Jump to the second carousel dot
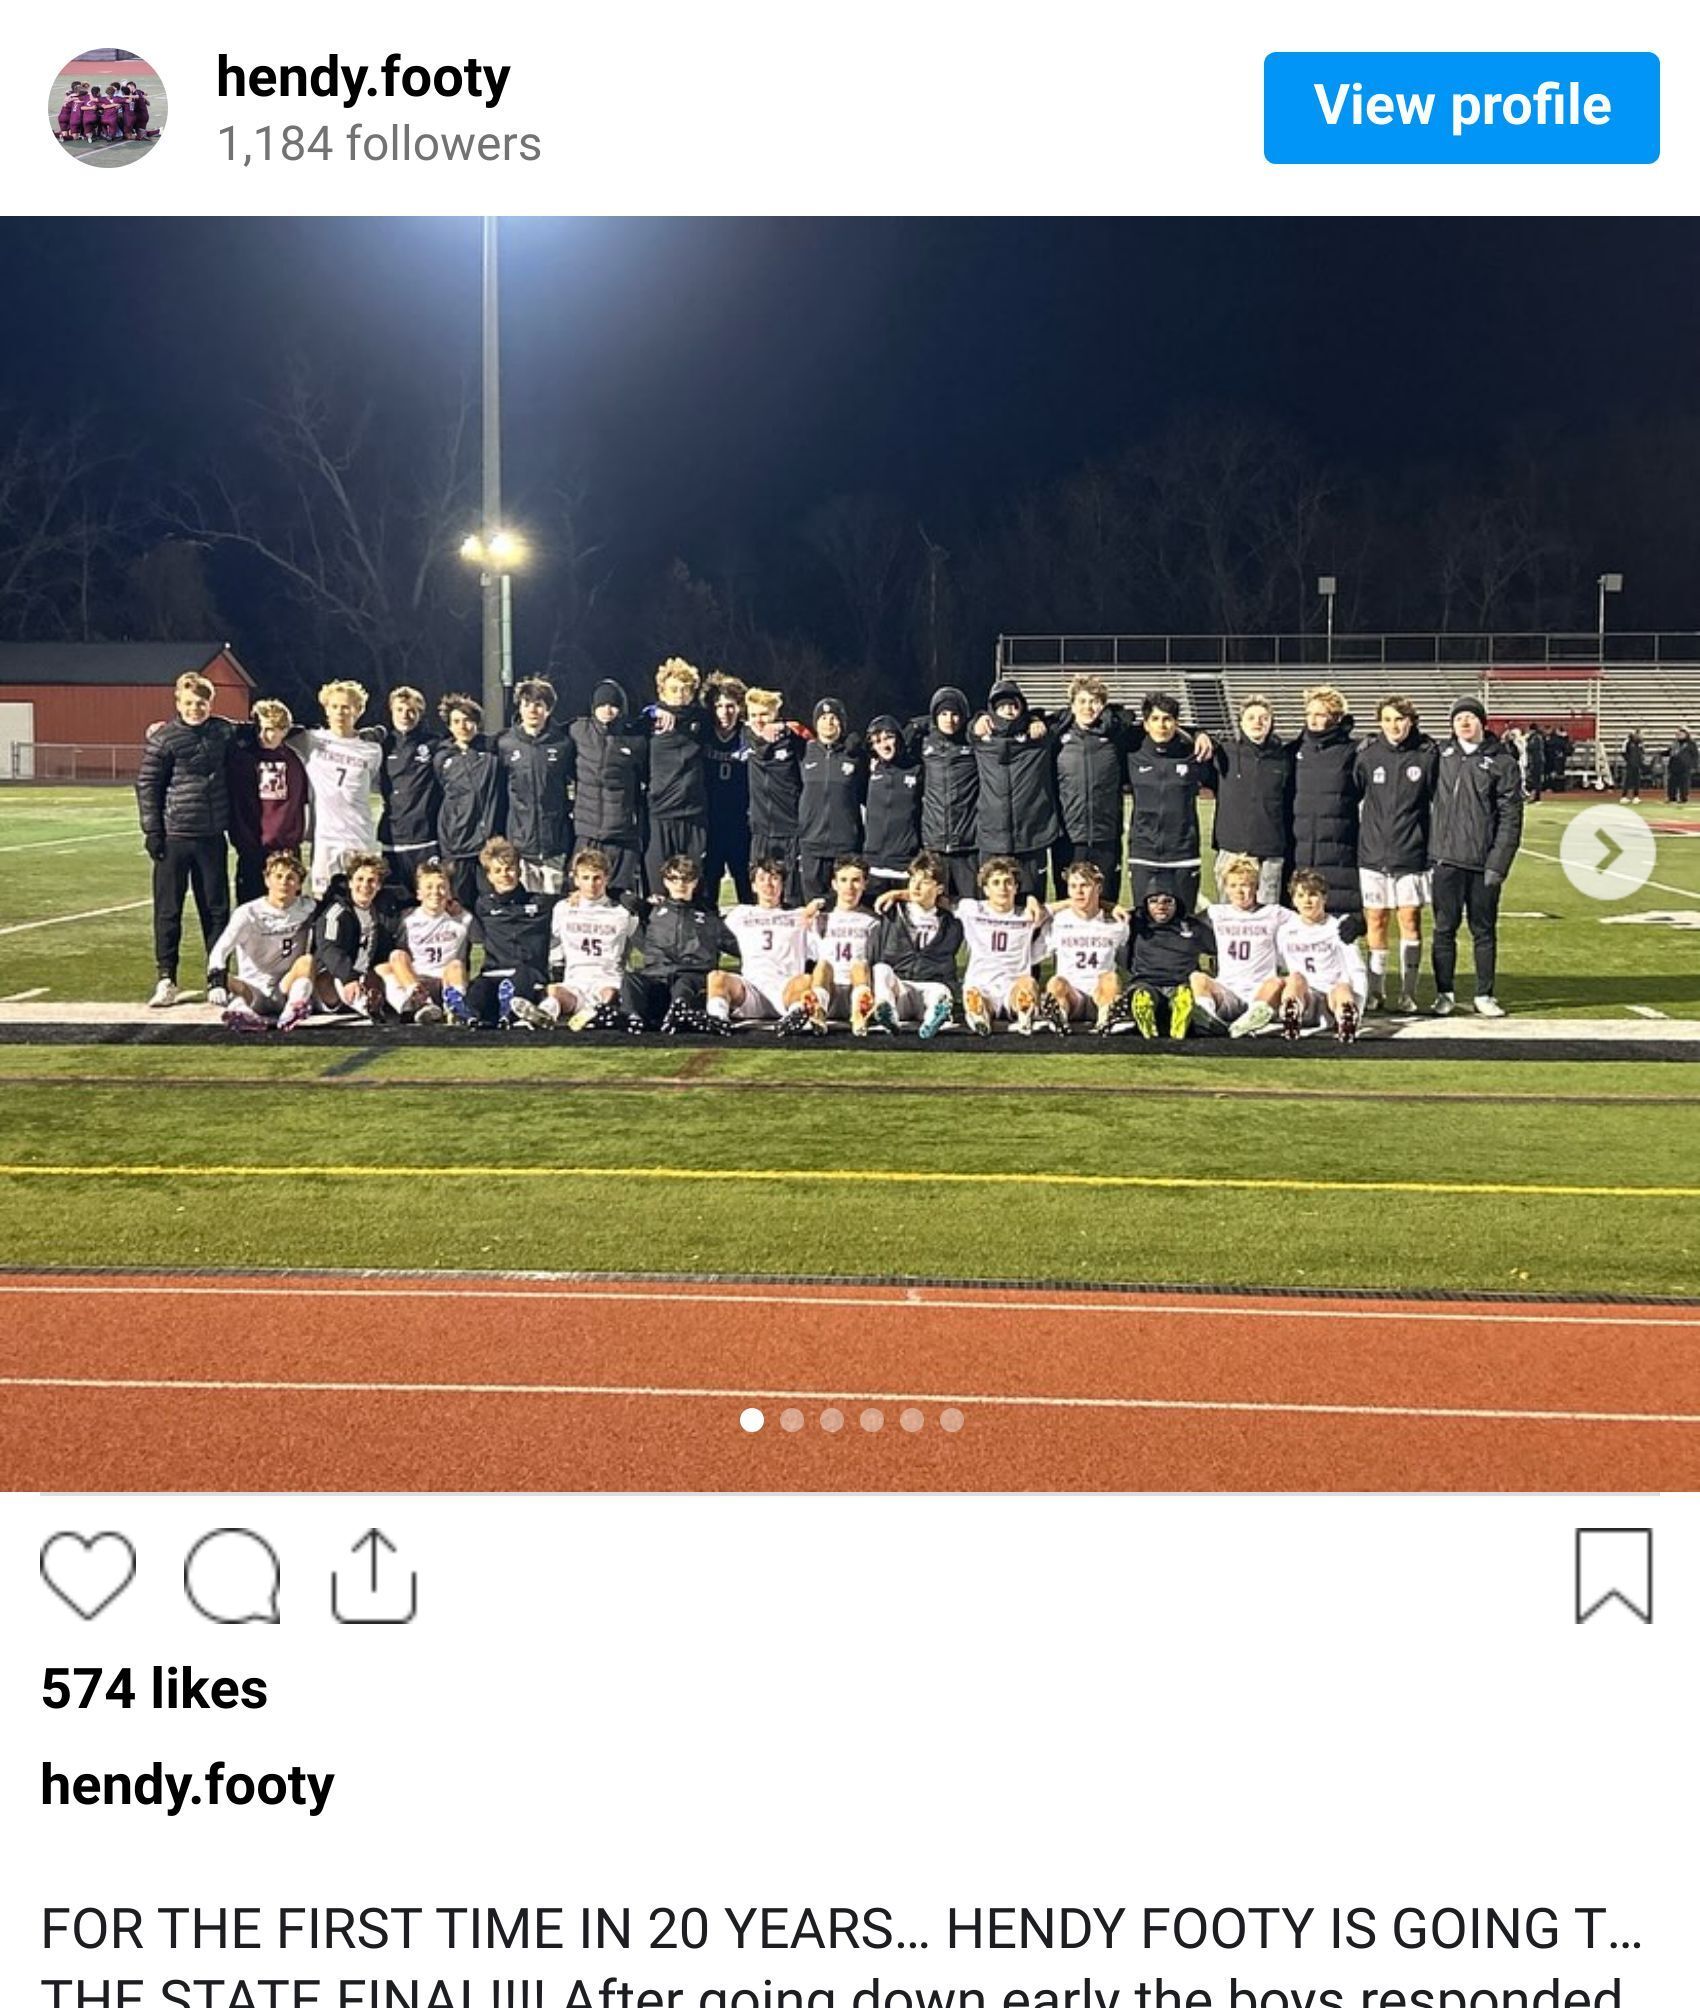1700x2008 pixels. [x=792, y=1420]
